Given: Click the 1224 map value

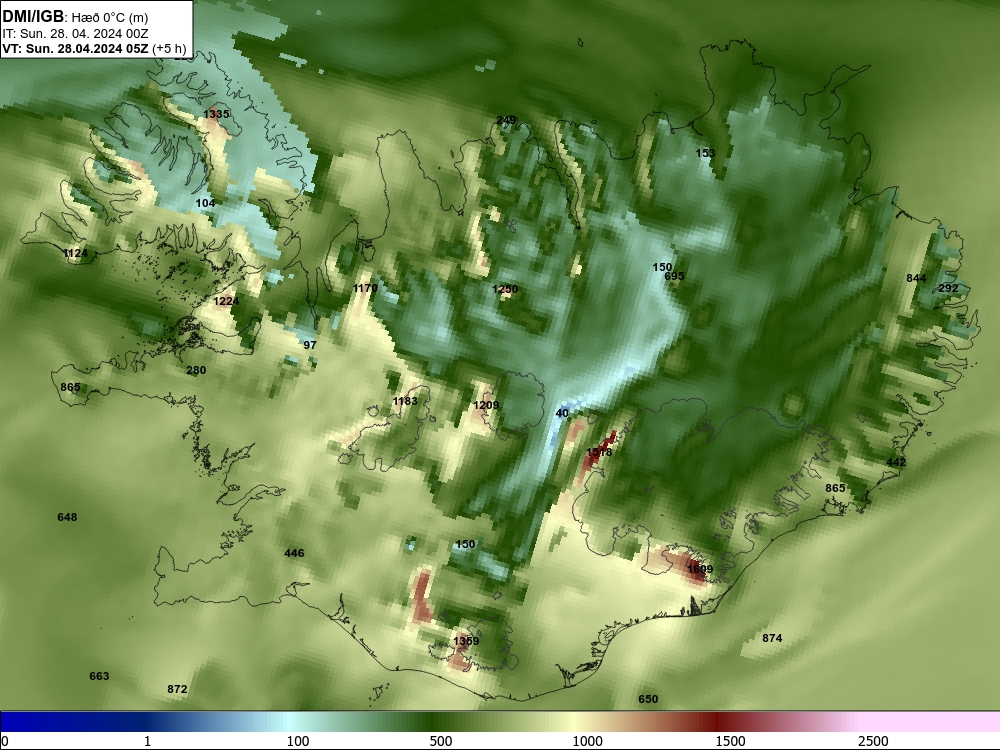Looking at the screenshot, I should (226, 301).
